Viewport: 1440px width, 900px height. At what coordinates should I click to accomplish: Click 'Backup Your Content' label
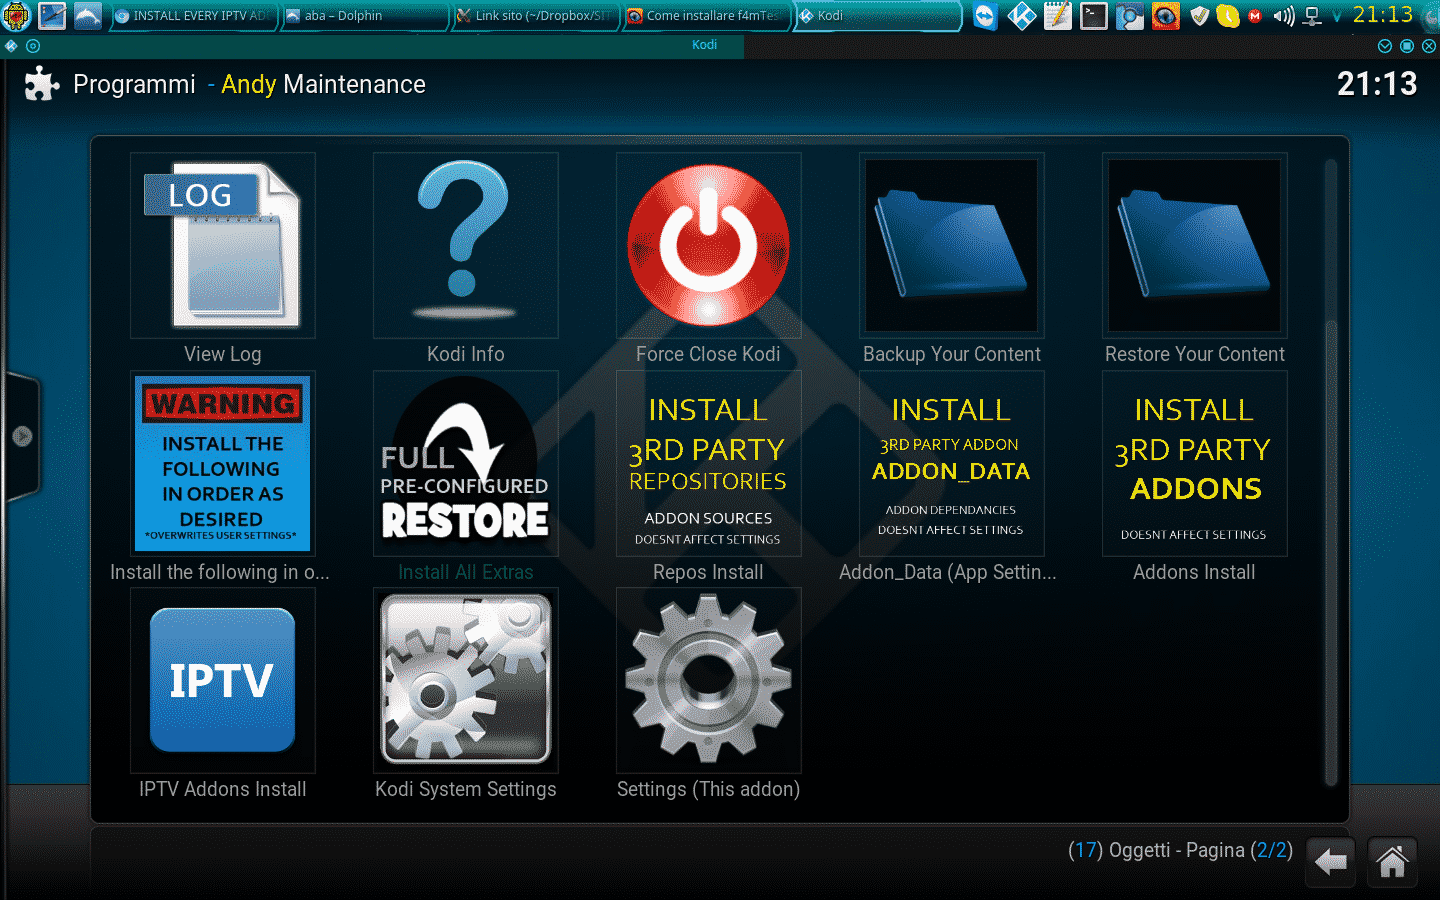(x=952, y=354)
